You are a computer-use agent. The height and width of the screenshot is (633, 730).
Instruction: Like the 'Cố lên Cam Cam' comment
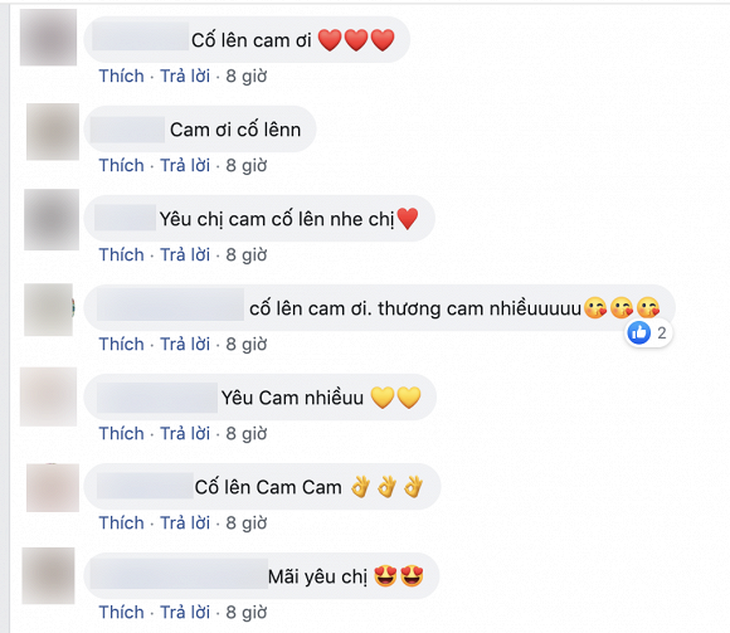point(122,523)
